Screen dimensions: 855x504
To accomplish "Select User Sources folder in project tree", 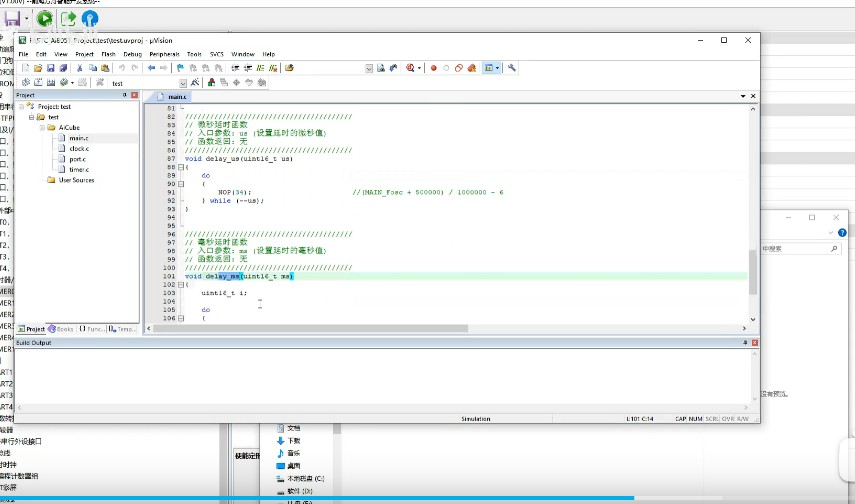I will [76, 180].
